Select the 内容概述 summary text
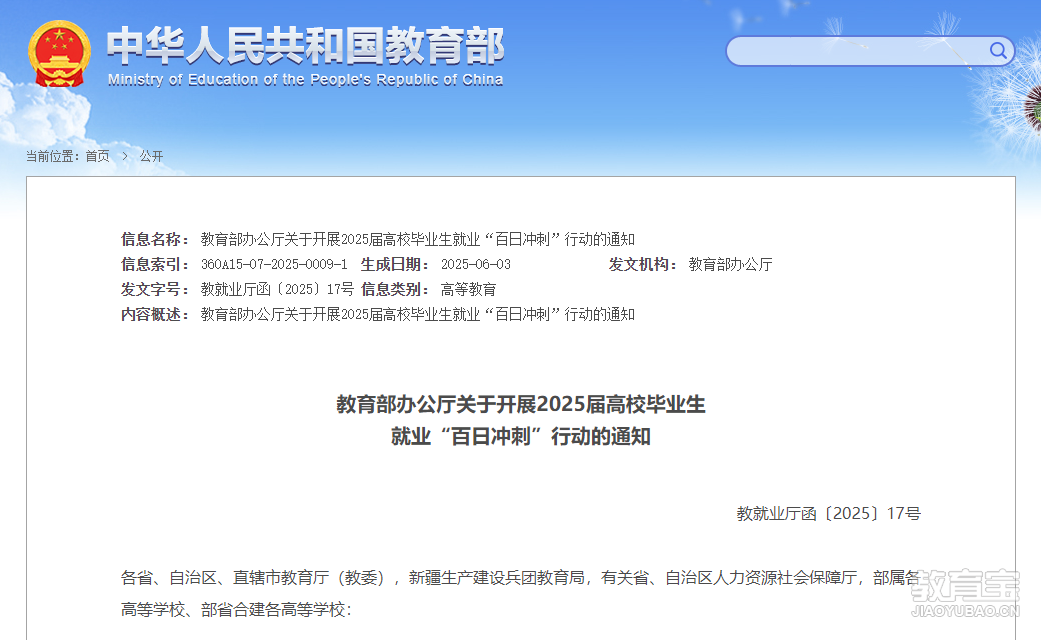This screenshot has height=640, width=1041. [x=418, y=314]
